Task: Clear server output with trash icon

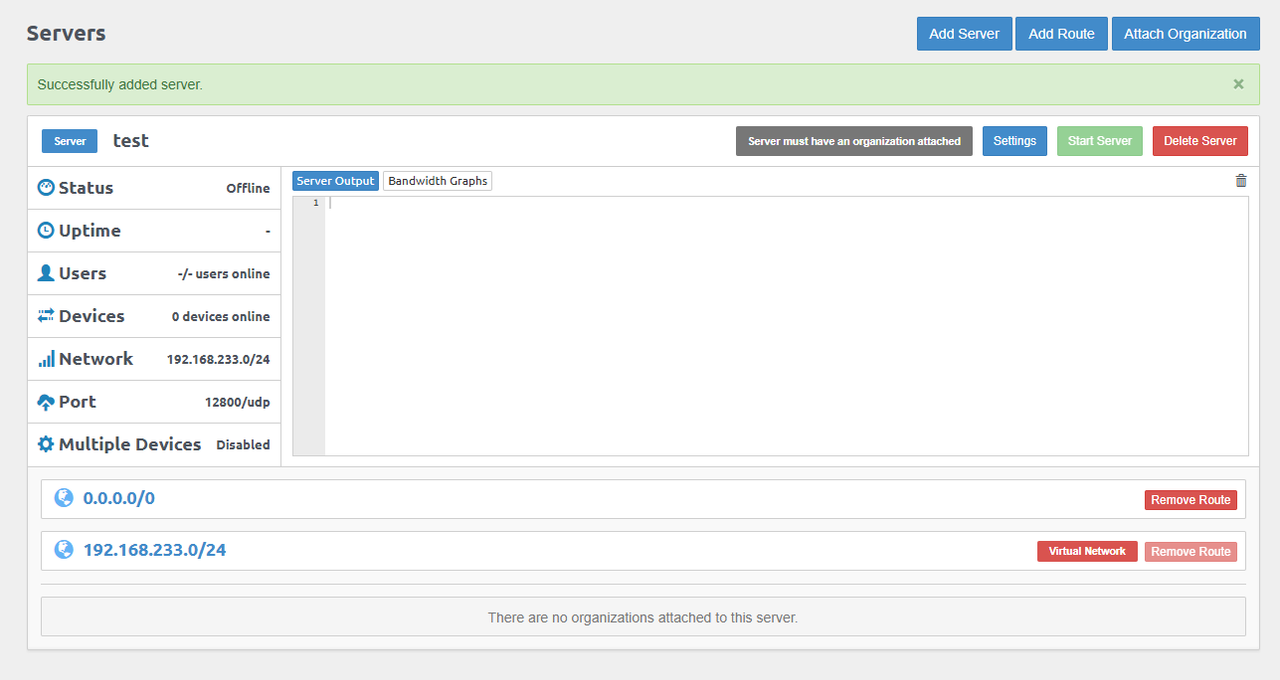Action: click(x=1241, y=181)
